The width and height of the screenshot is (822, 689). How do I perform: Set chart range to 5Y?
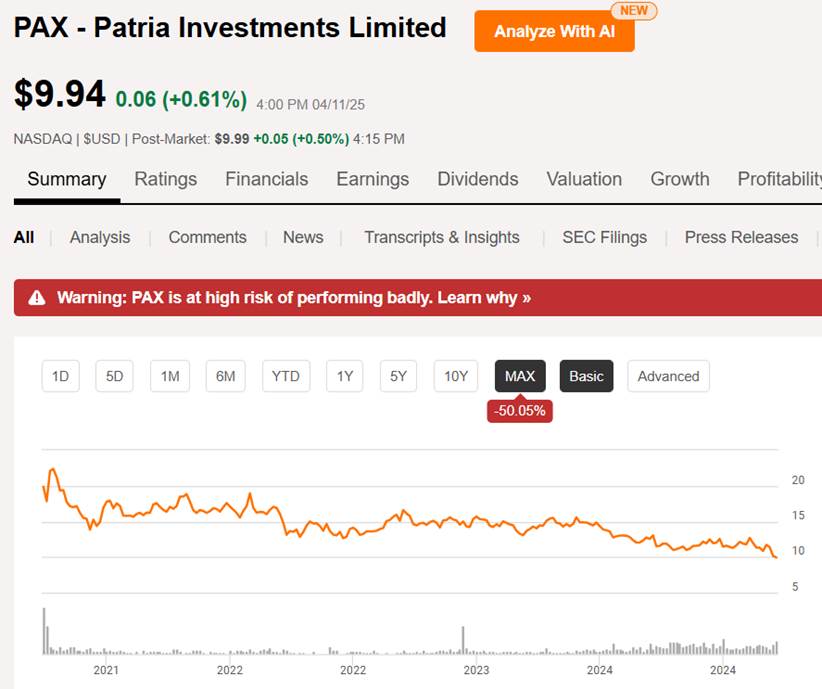click(x=398, y=376)
